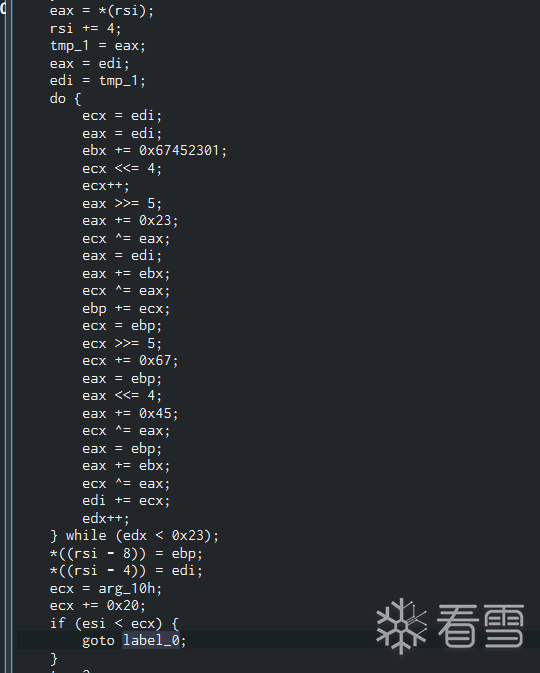Viewport: 540px width, 673px height.
Task: Click tmp_1 in line tmp_1 = eax
Action: coord(70,46)
